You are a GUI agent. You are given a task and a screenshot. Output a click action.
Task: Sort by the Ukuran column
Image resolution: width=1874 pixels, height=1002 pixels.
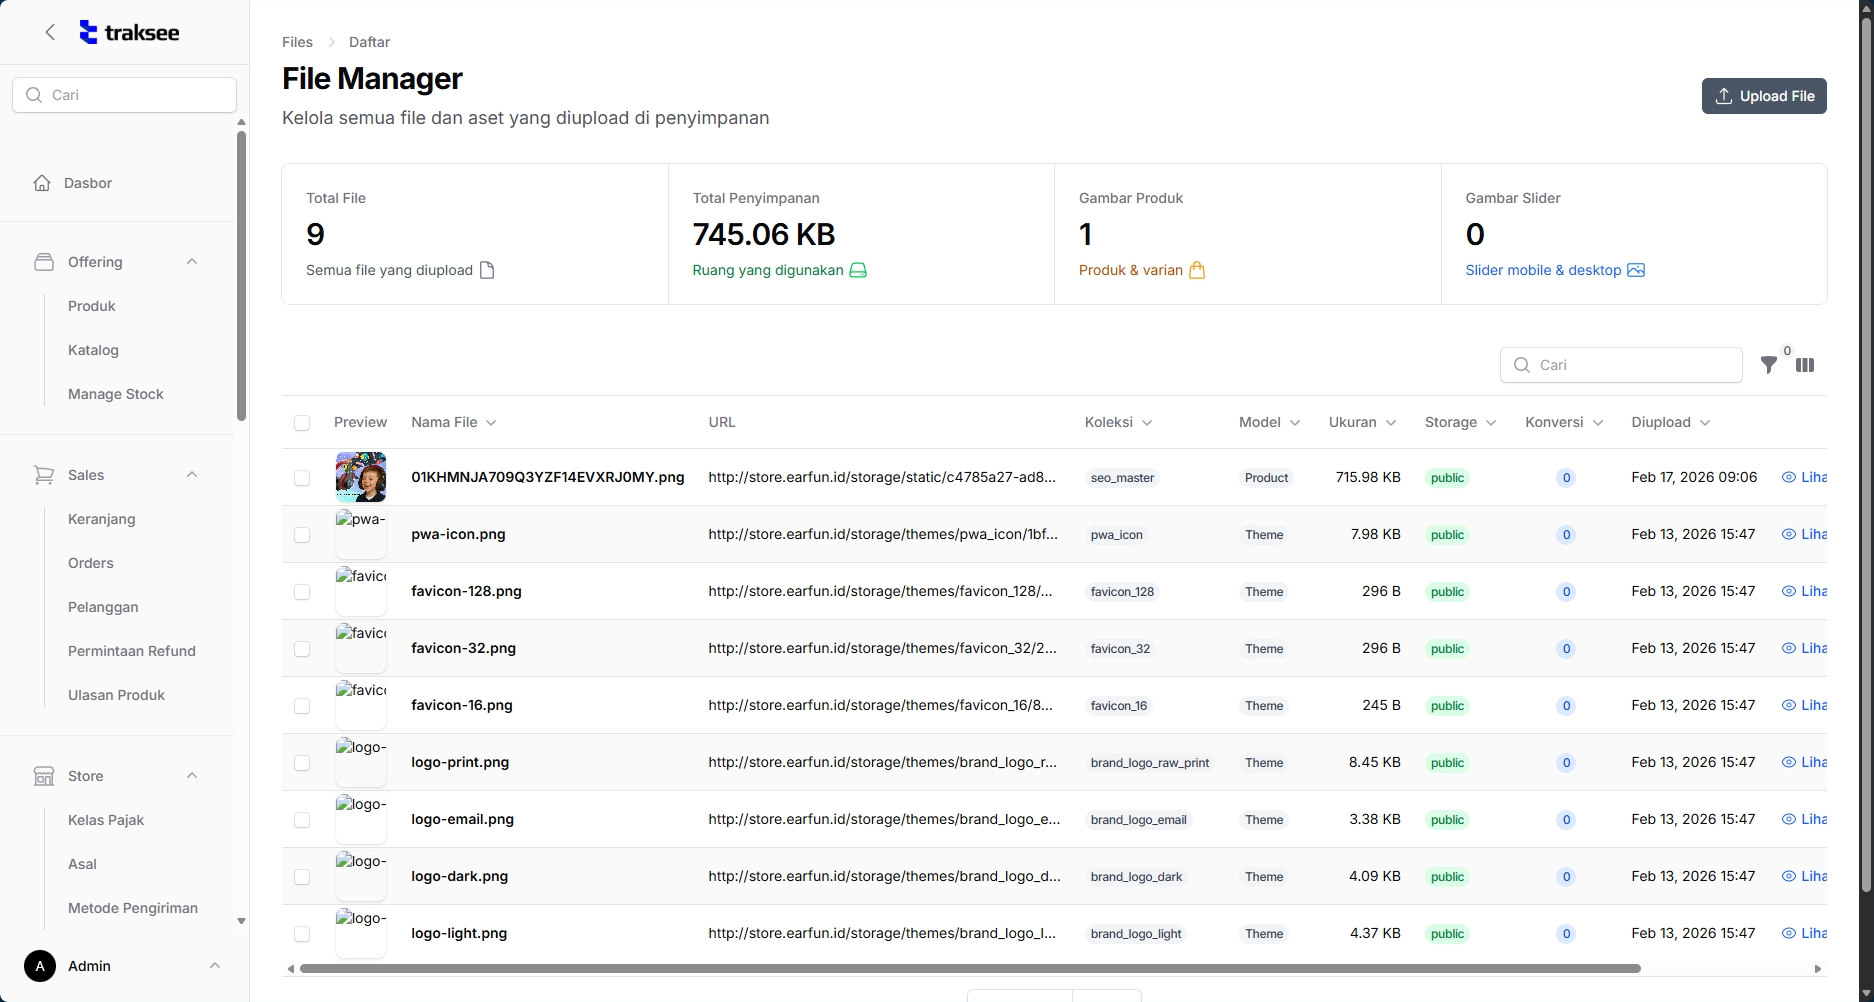point(1361,422)
